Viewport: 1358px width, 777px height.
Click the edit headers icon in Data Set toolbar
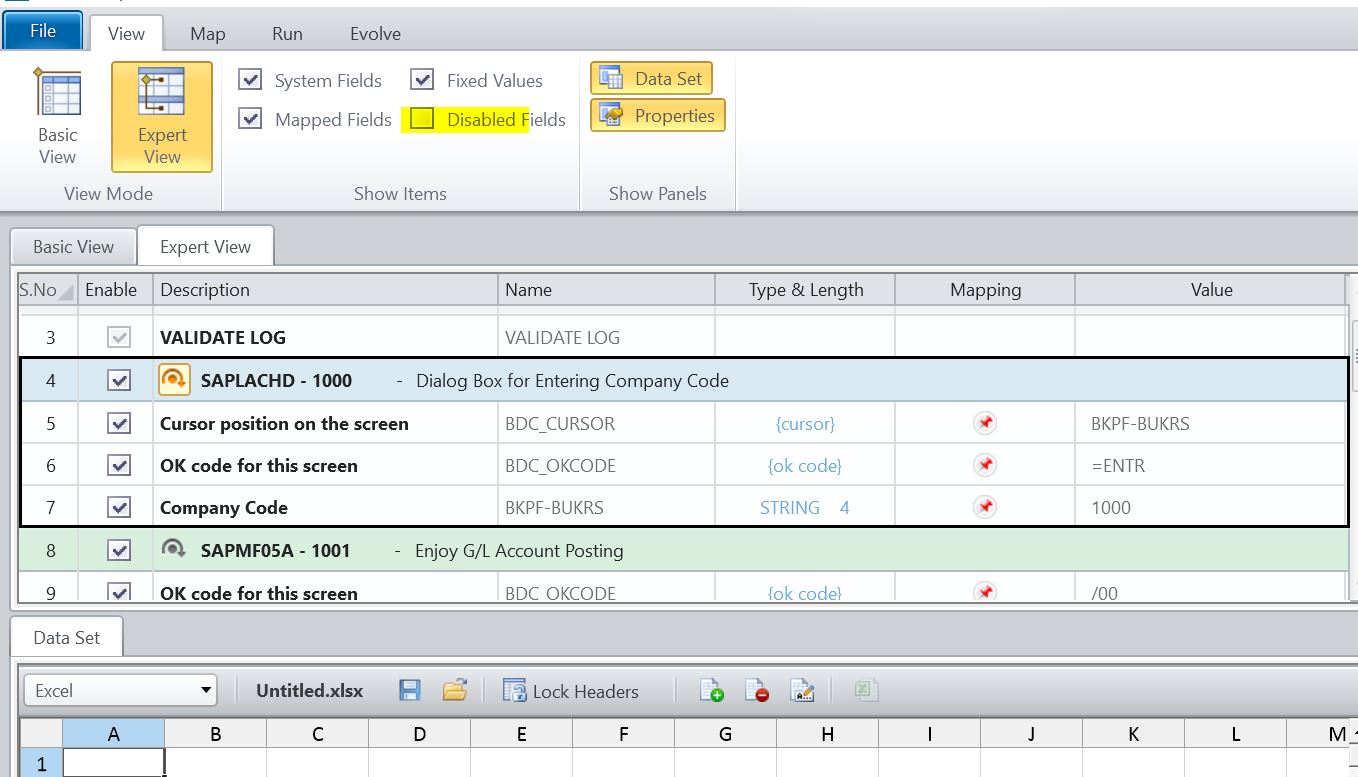(803, 690)
